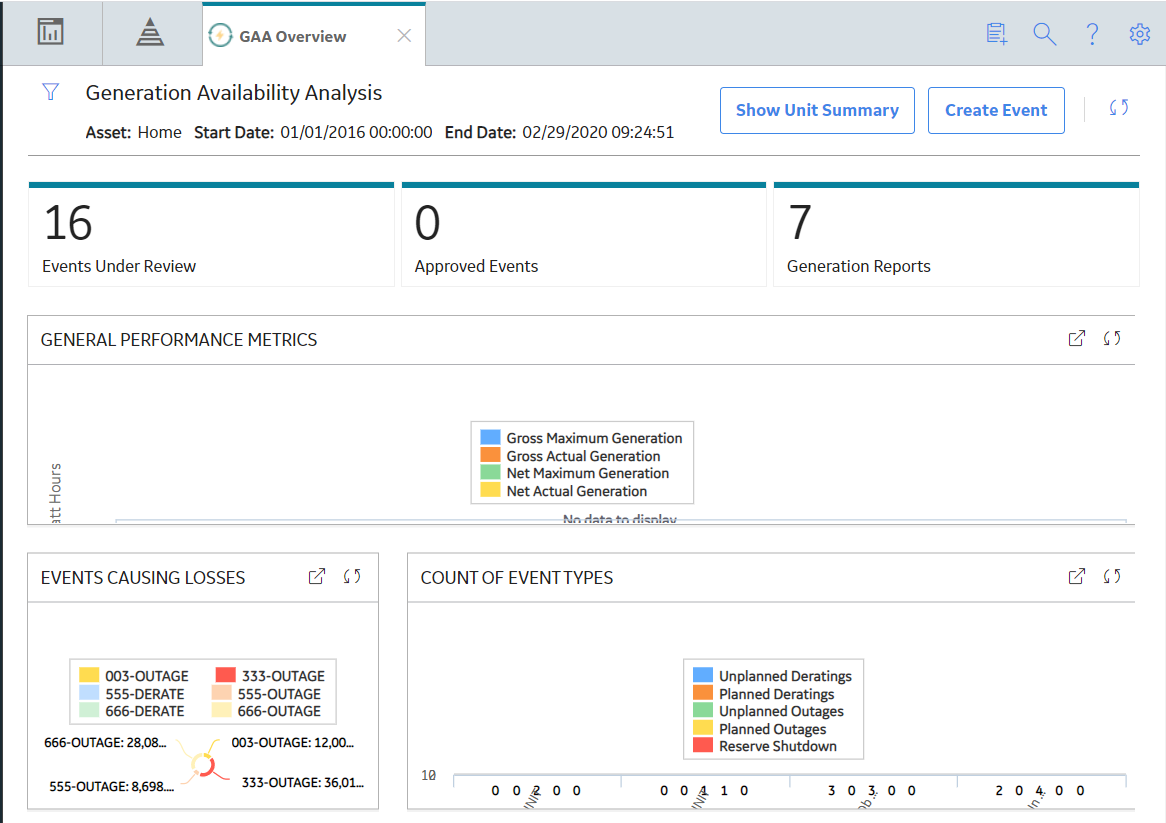Click the 333-OUTAGE: 36,01... data label
Viewport: 1166px width, 823px height.
pos(303,783)
